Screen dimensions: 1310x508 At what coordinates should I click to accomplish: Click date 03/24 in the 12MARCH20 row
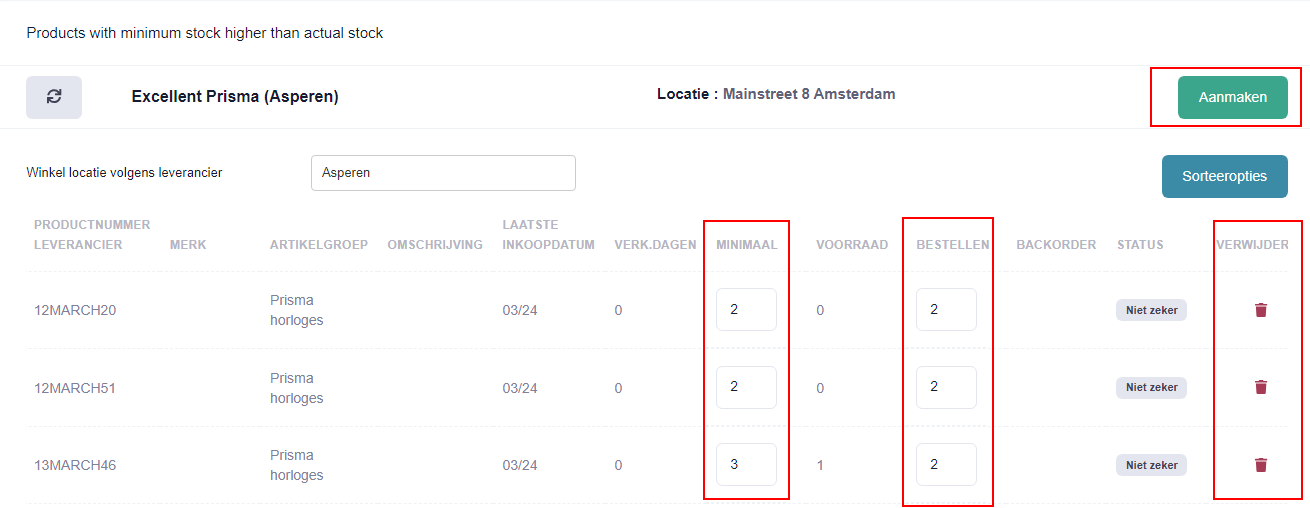coord(520,310)
